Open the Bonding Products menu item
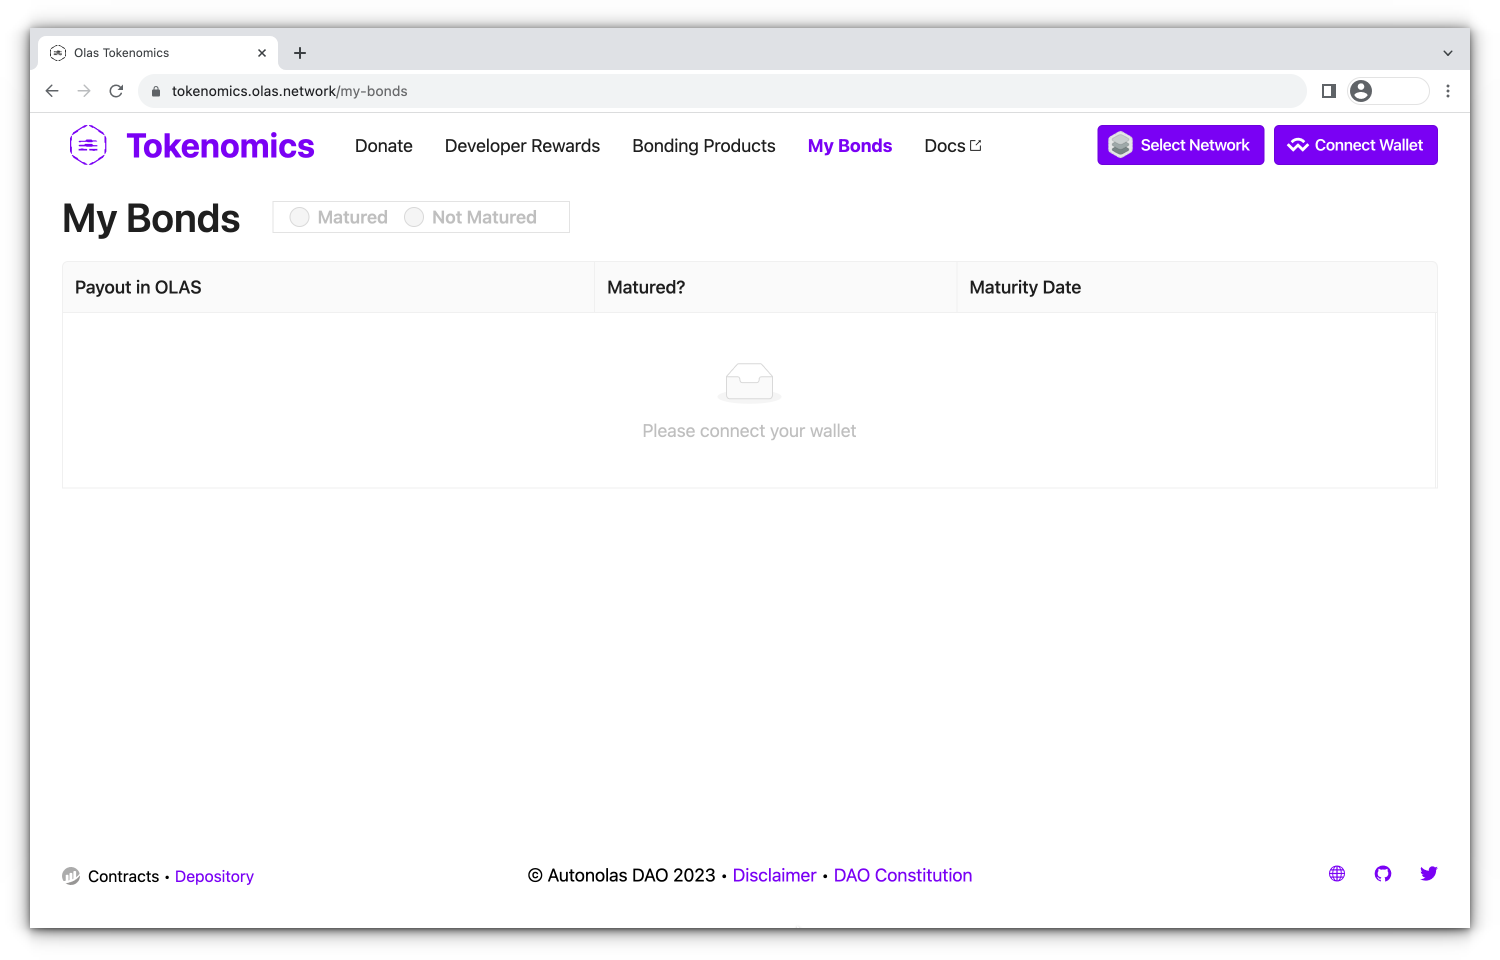The height and width of the screenshot is (960, 1500). pyautogui.click(x=703, y=146)
